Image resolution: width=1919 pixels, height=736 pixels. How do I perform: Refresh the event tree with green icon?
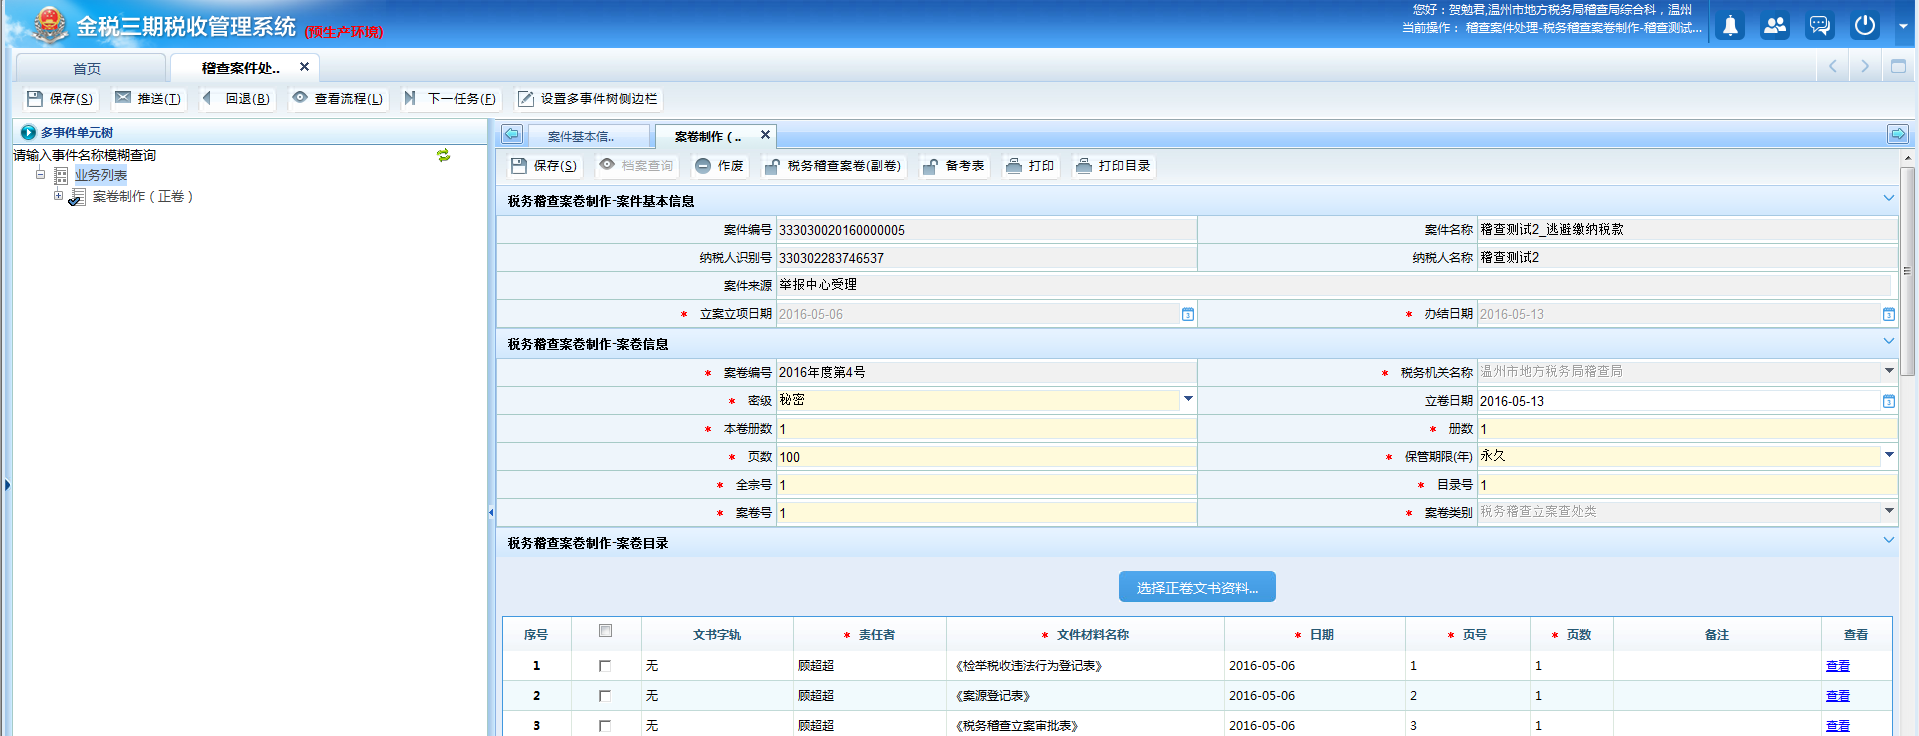point(443,155)
